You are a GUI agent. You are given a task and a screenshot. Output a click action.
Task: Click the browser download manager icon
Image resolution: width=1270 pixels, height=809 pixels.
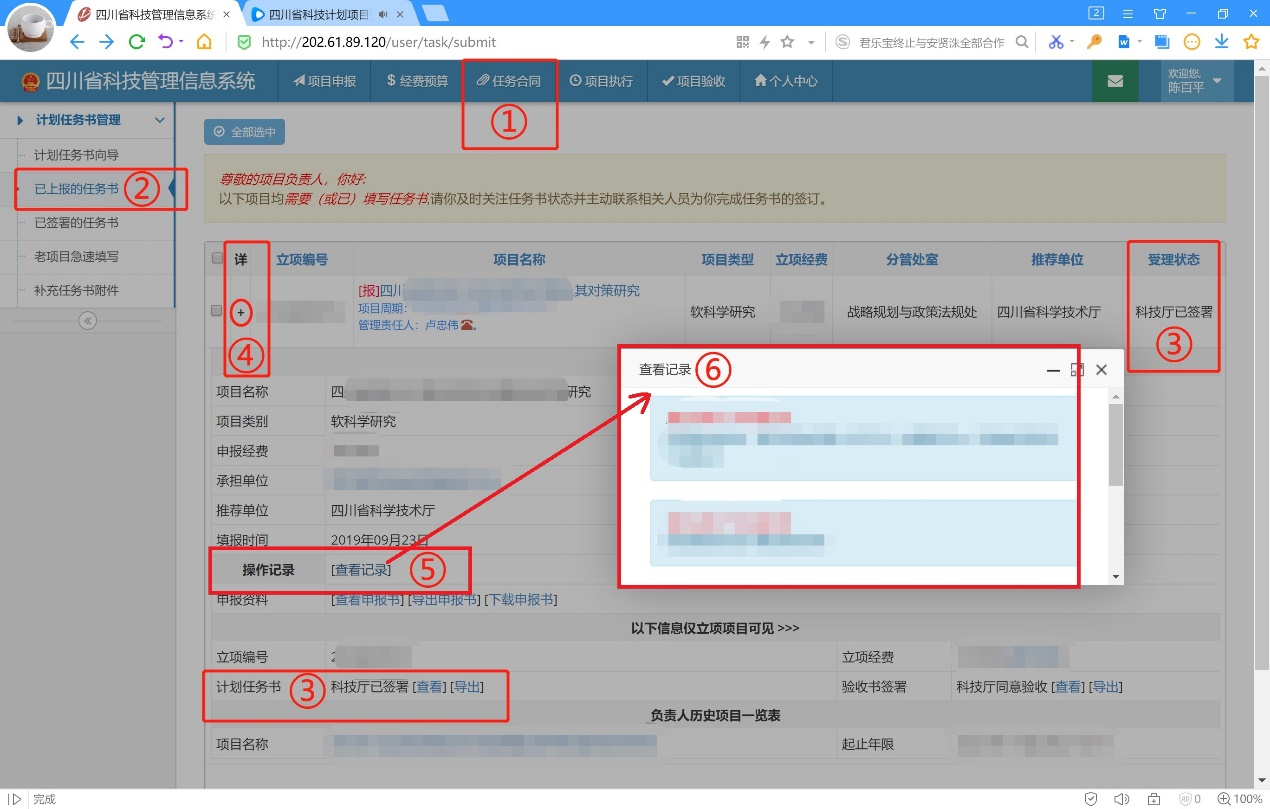click(1222, 43)
